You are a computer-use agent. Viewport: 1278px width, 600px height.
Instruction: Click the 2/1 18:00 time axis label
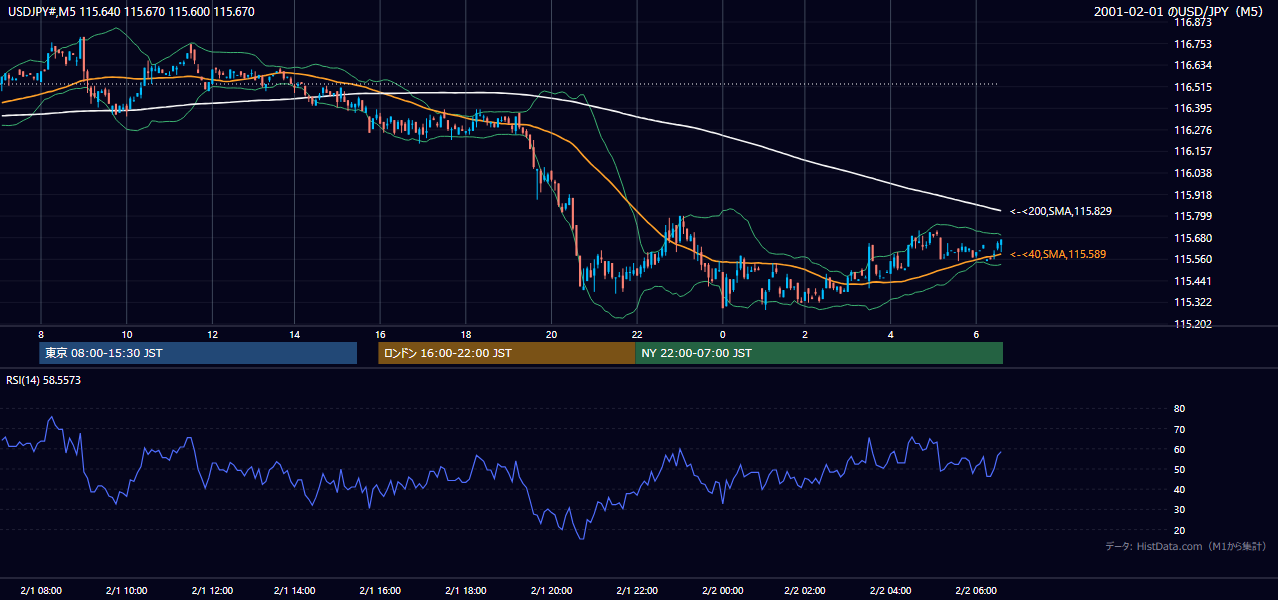pos(466,591)
